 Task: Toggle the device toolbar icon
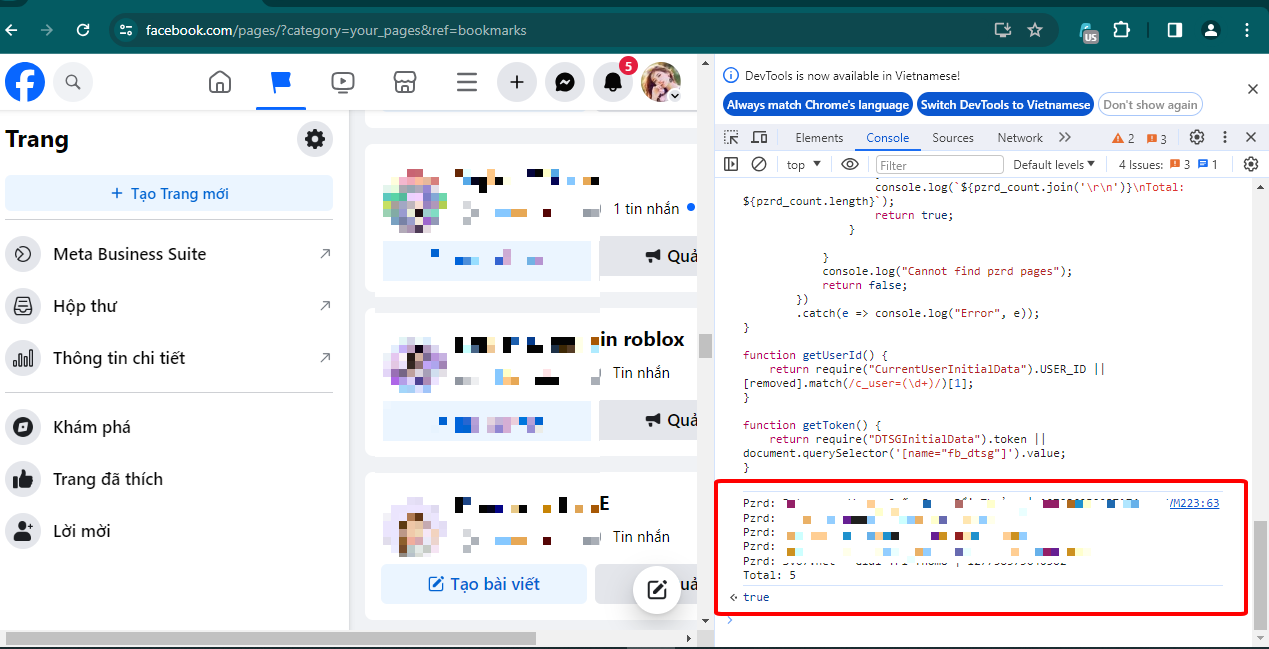point(759,137)
